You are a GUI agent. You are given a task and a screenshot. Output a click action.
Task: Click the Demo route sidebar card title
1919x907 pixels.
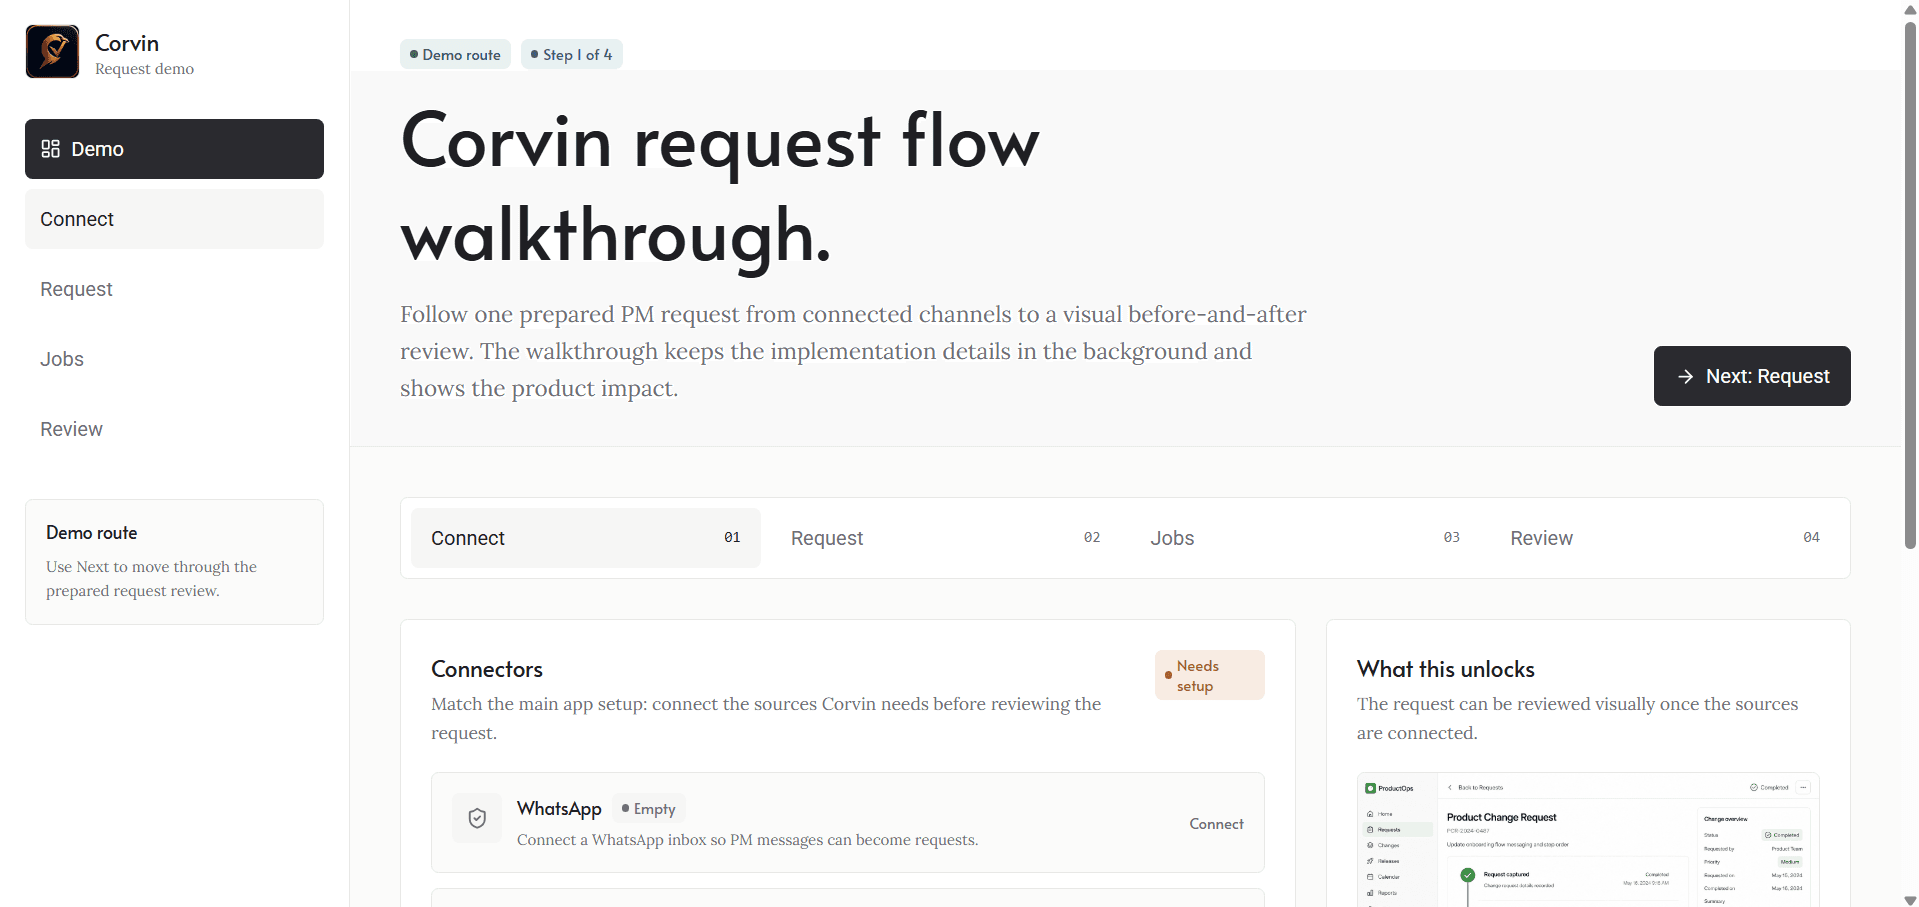coord(92,533)
